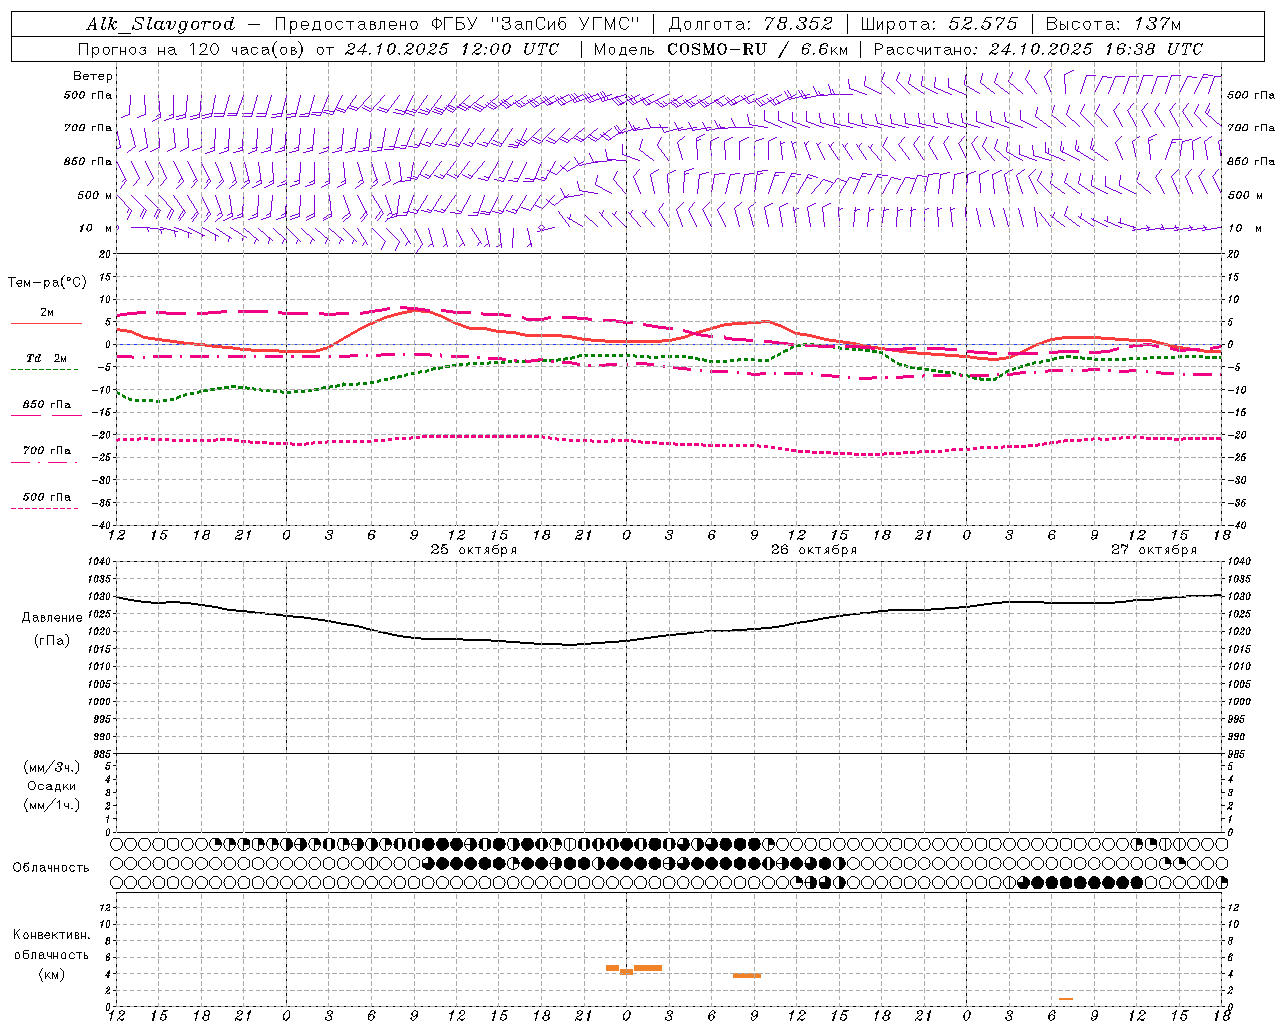This screenshot has height=1024, width=1280.
Task: Click the Облачность cloud cover label
Action: pyautogui.click(x=51, y=868)
